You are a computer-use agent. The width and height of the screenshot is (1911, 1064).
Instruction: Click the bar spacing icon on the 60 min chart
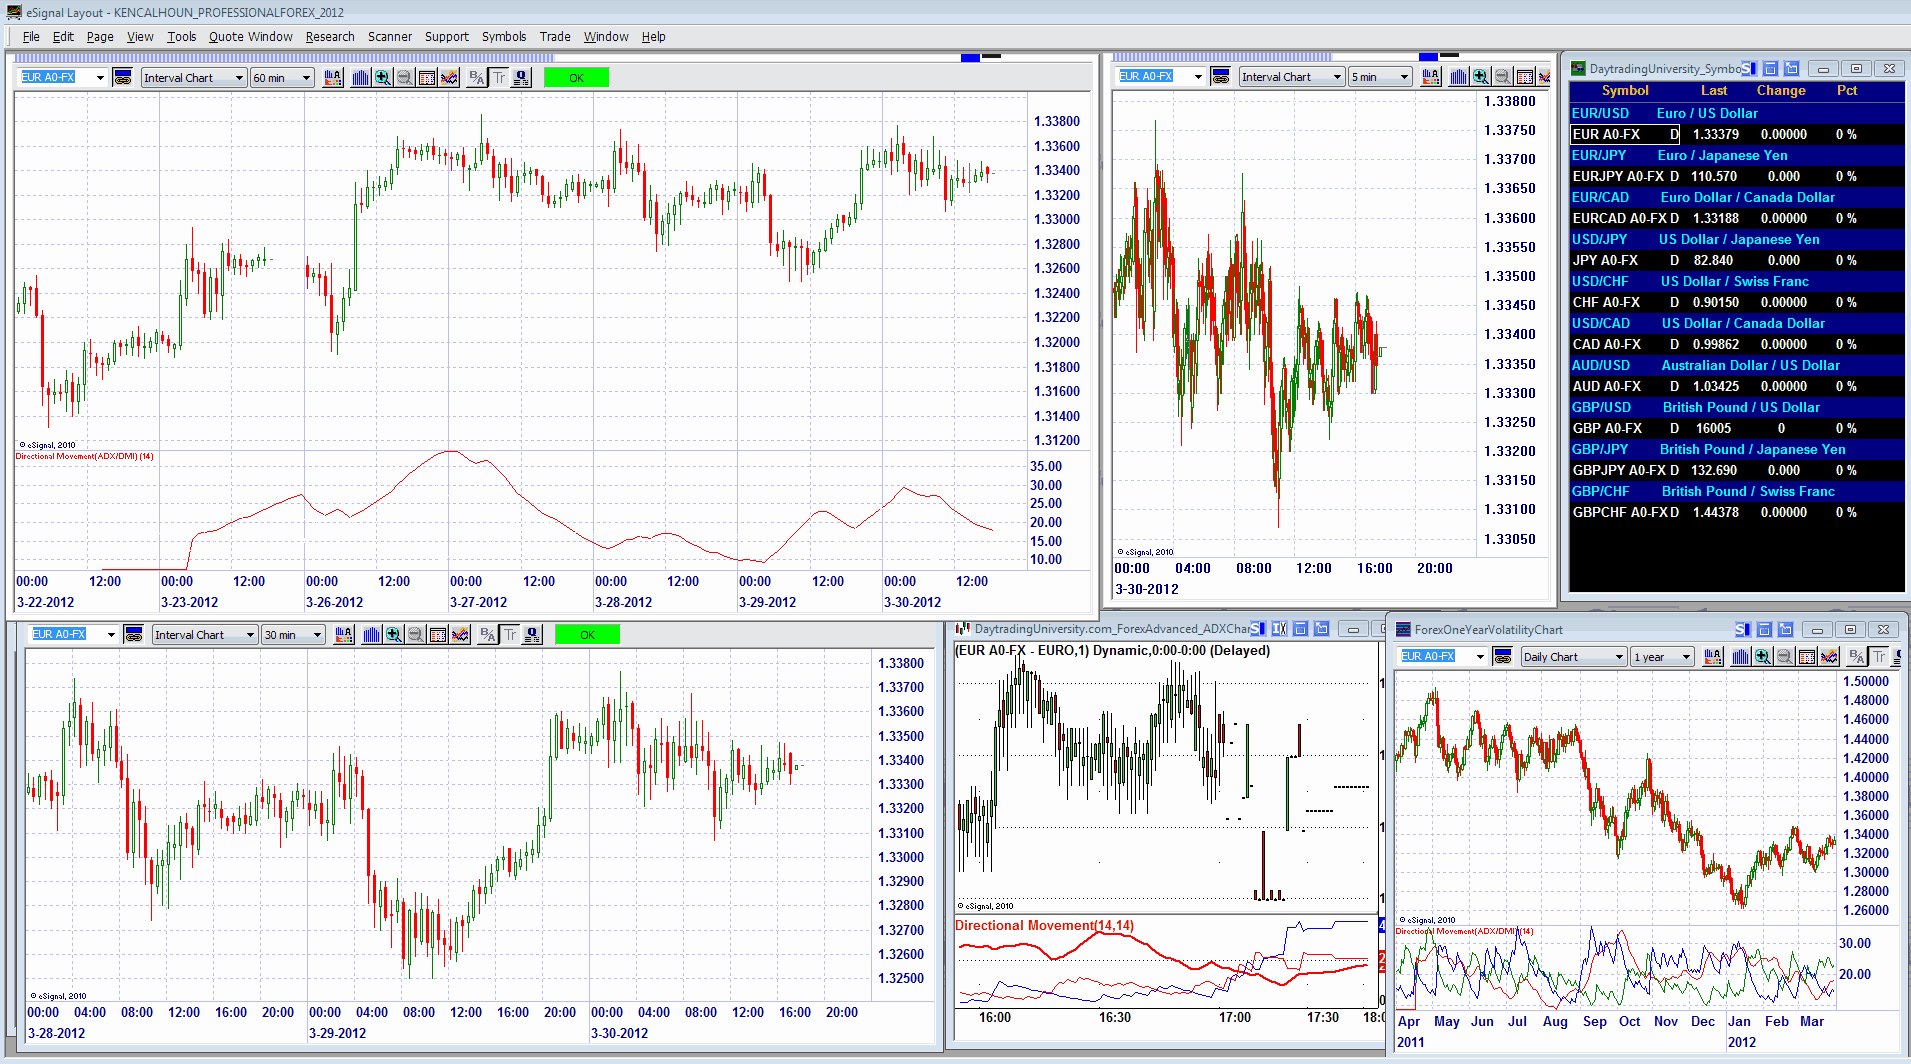click(361, 78)
